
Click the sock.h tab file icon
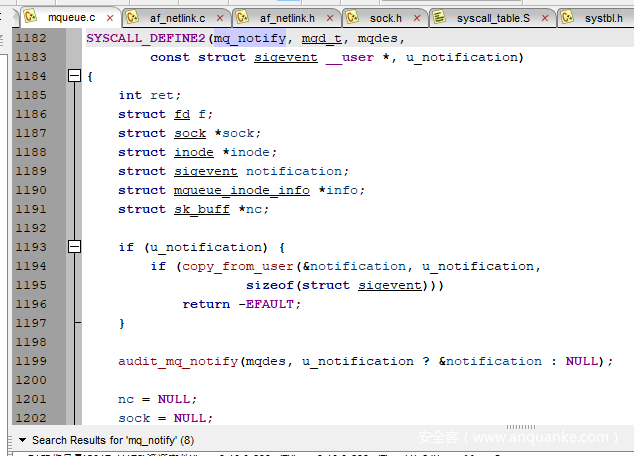(x=353, y=17)
